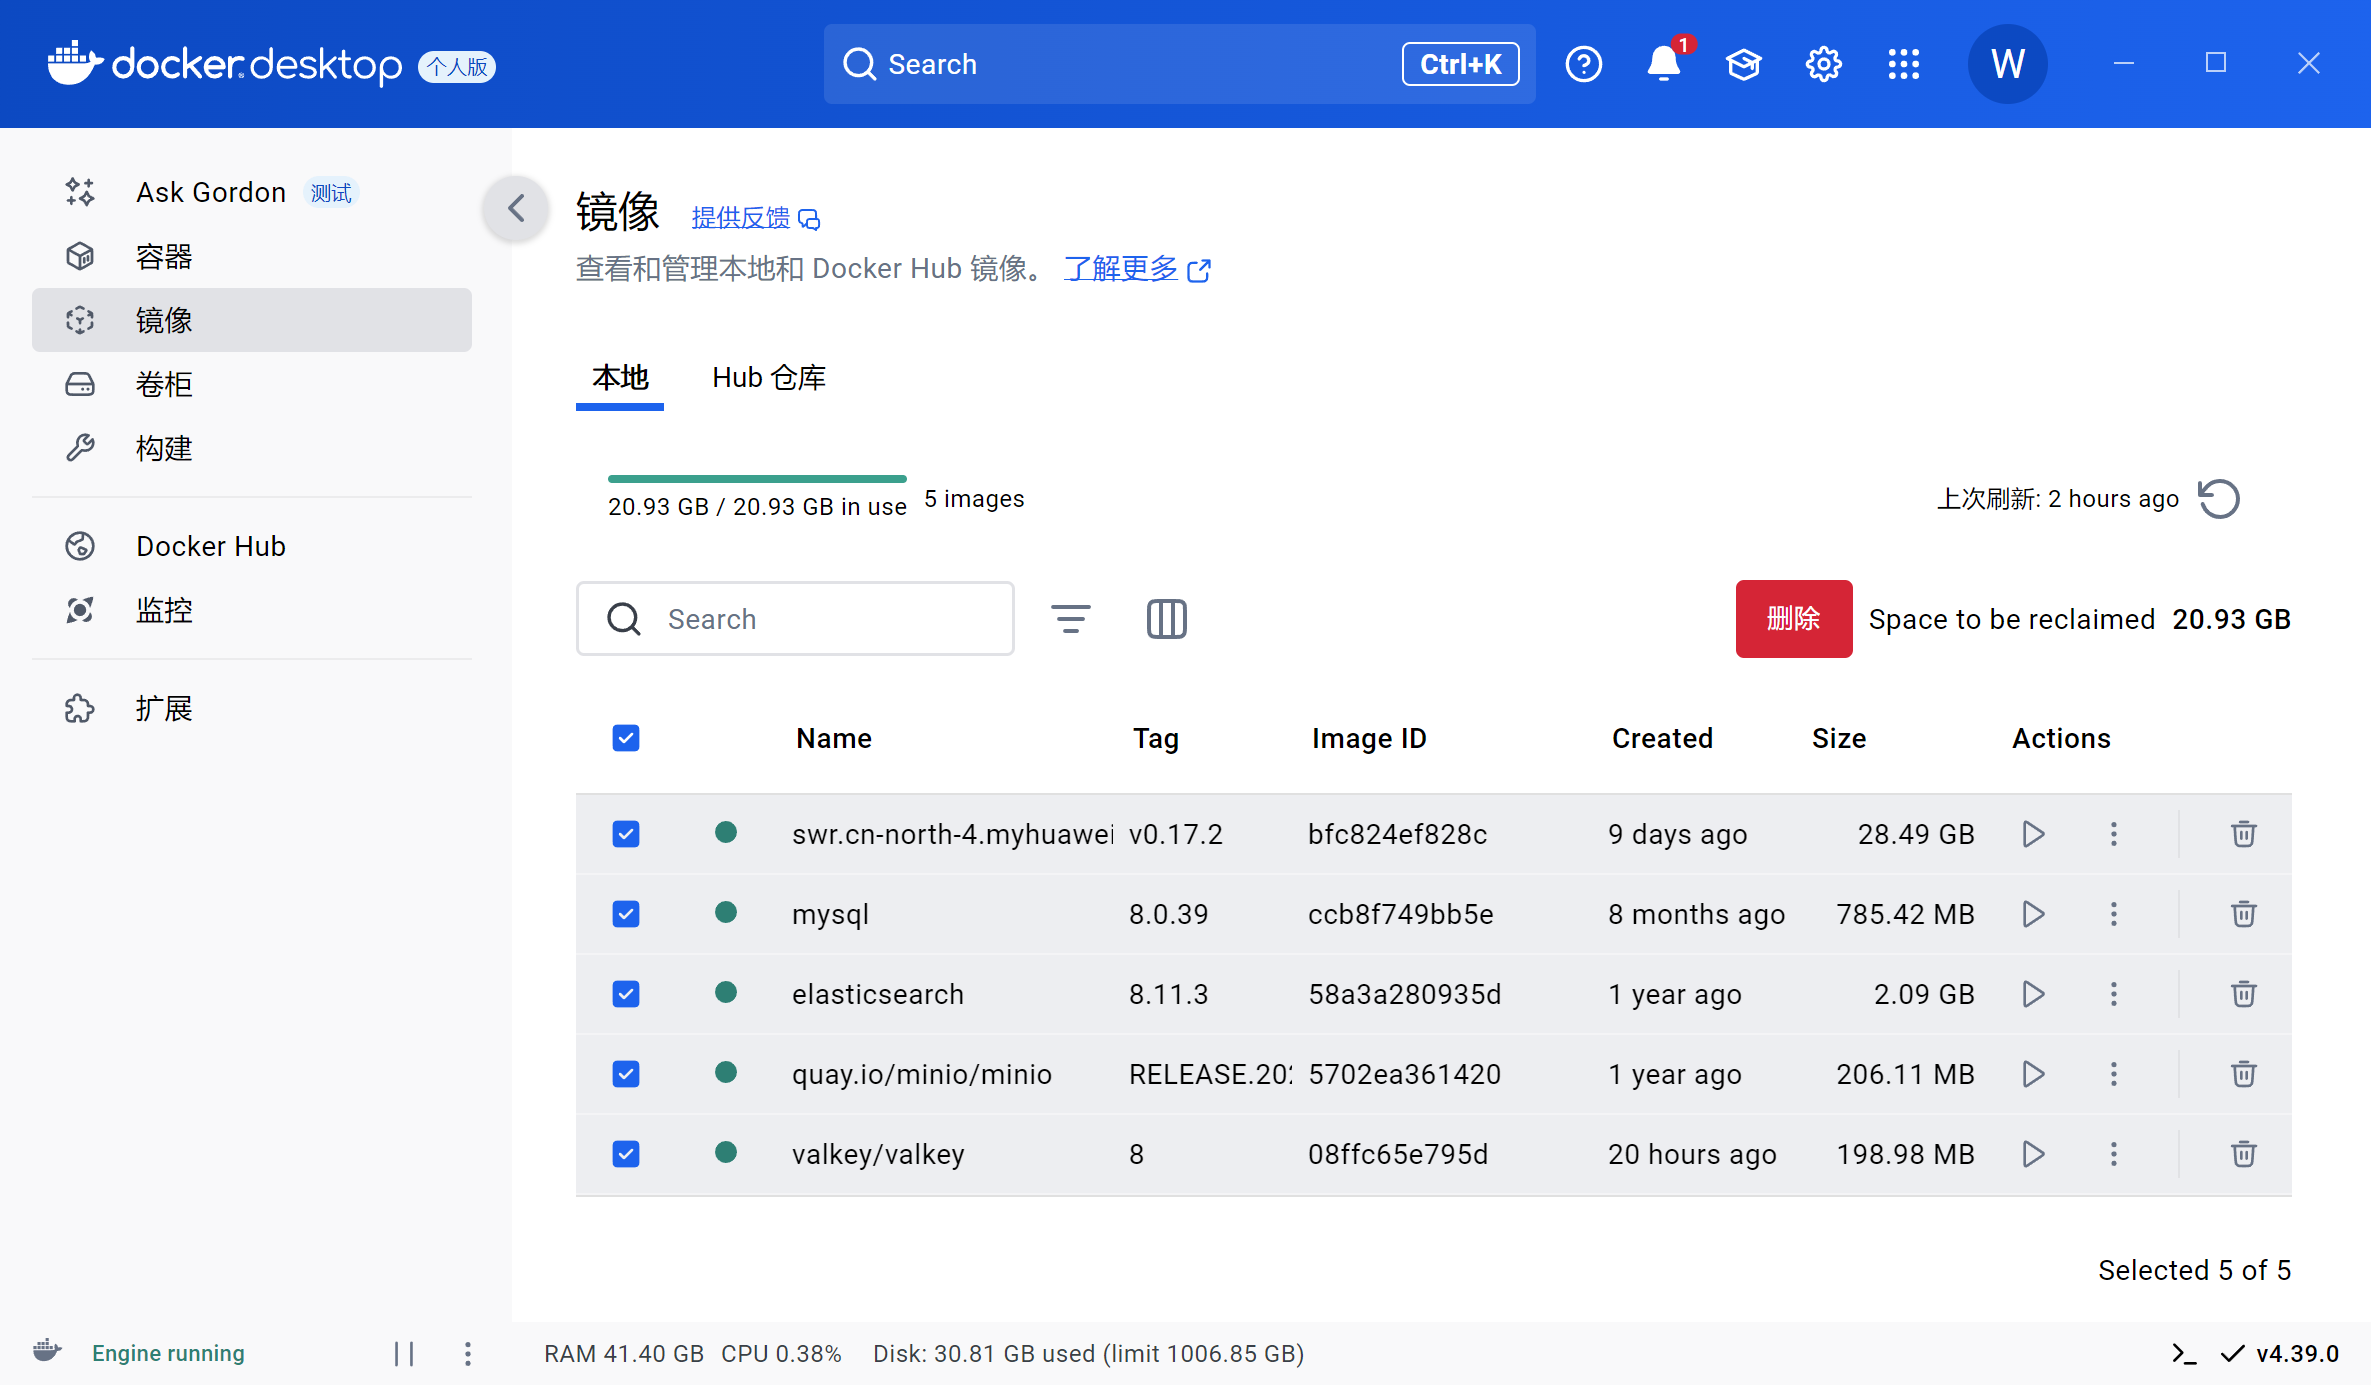Delete the elasticsearch image with trash icon
The width and height of the screenshot is (2371, 1385).
[x=2243, y=994]
